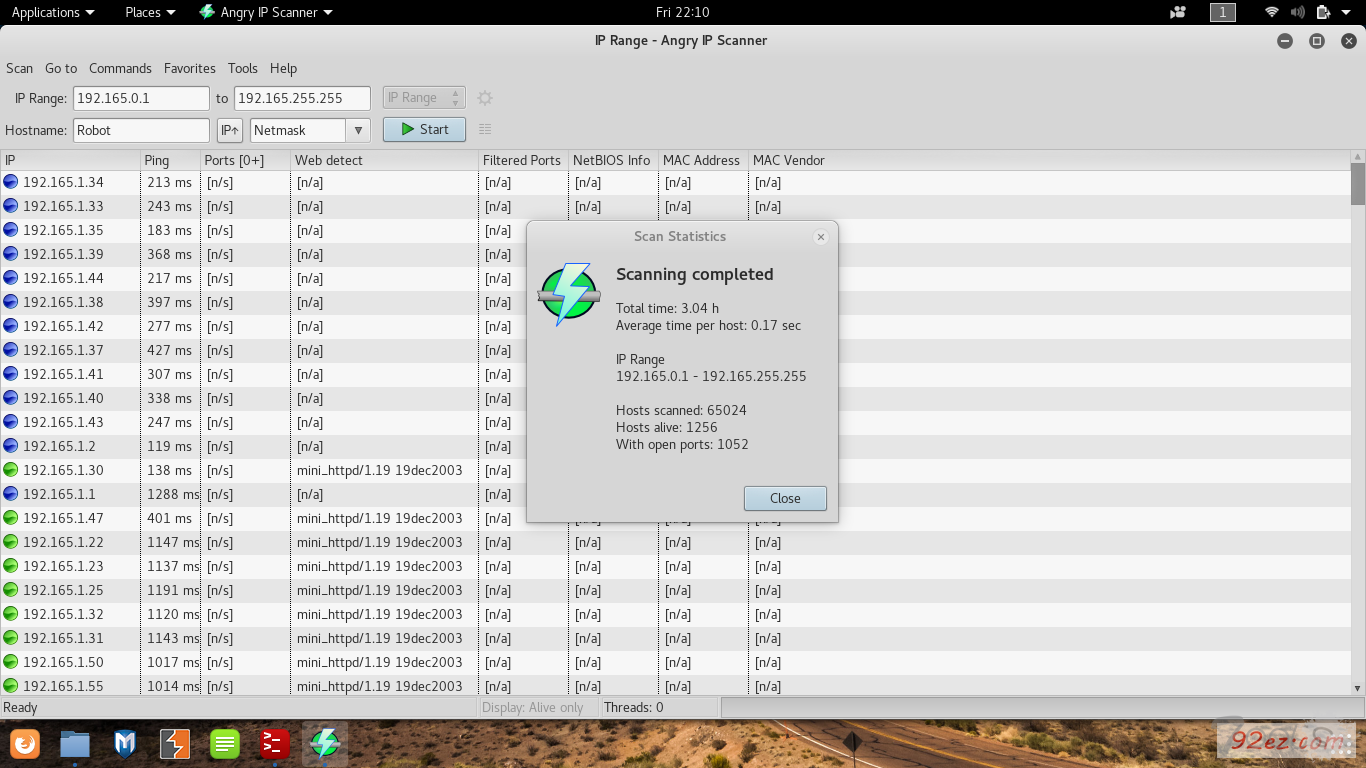The image size is (1366, 768).
Task: Open the Favorites menu
Action: tap(190, 68)
